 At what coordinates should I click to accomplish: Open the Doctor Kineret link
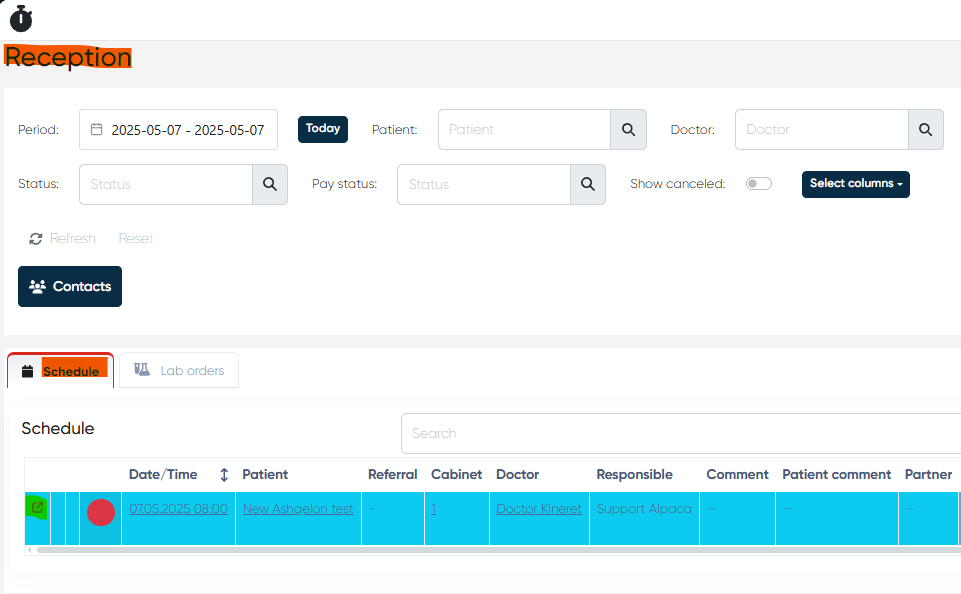538,509
